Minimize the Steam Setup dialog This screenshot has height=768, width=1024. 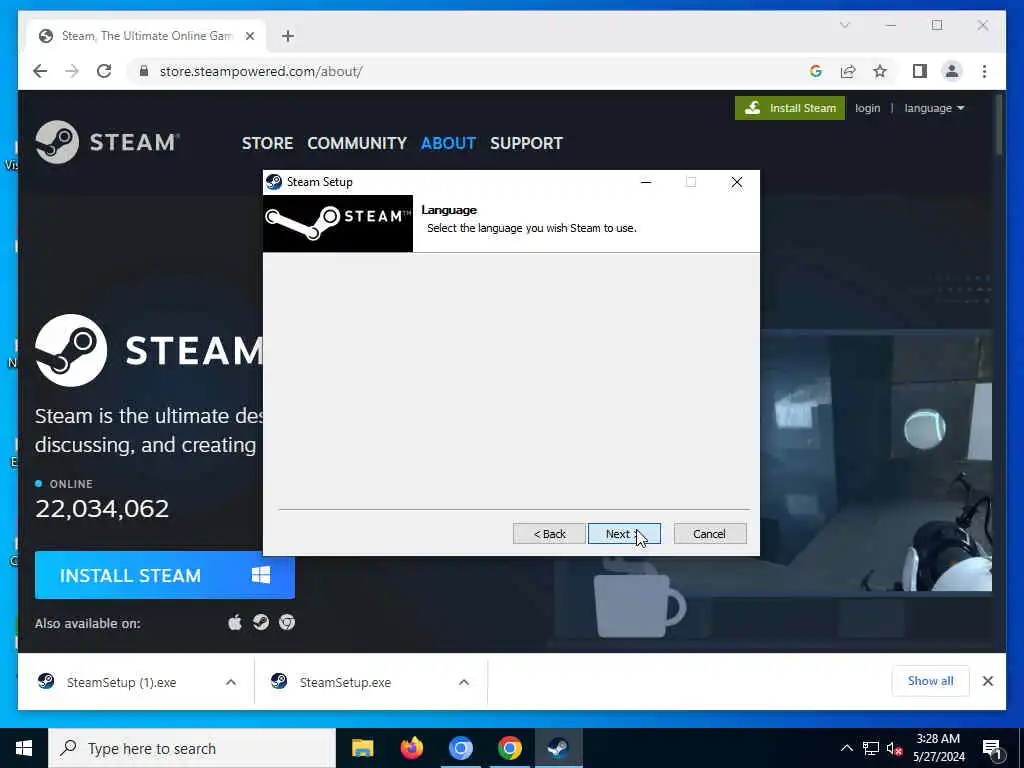pos(646,182)
